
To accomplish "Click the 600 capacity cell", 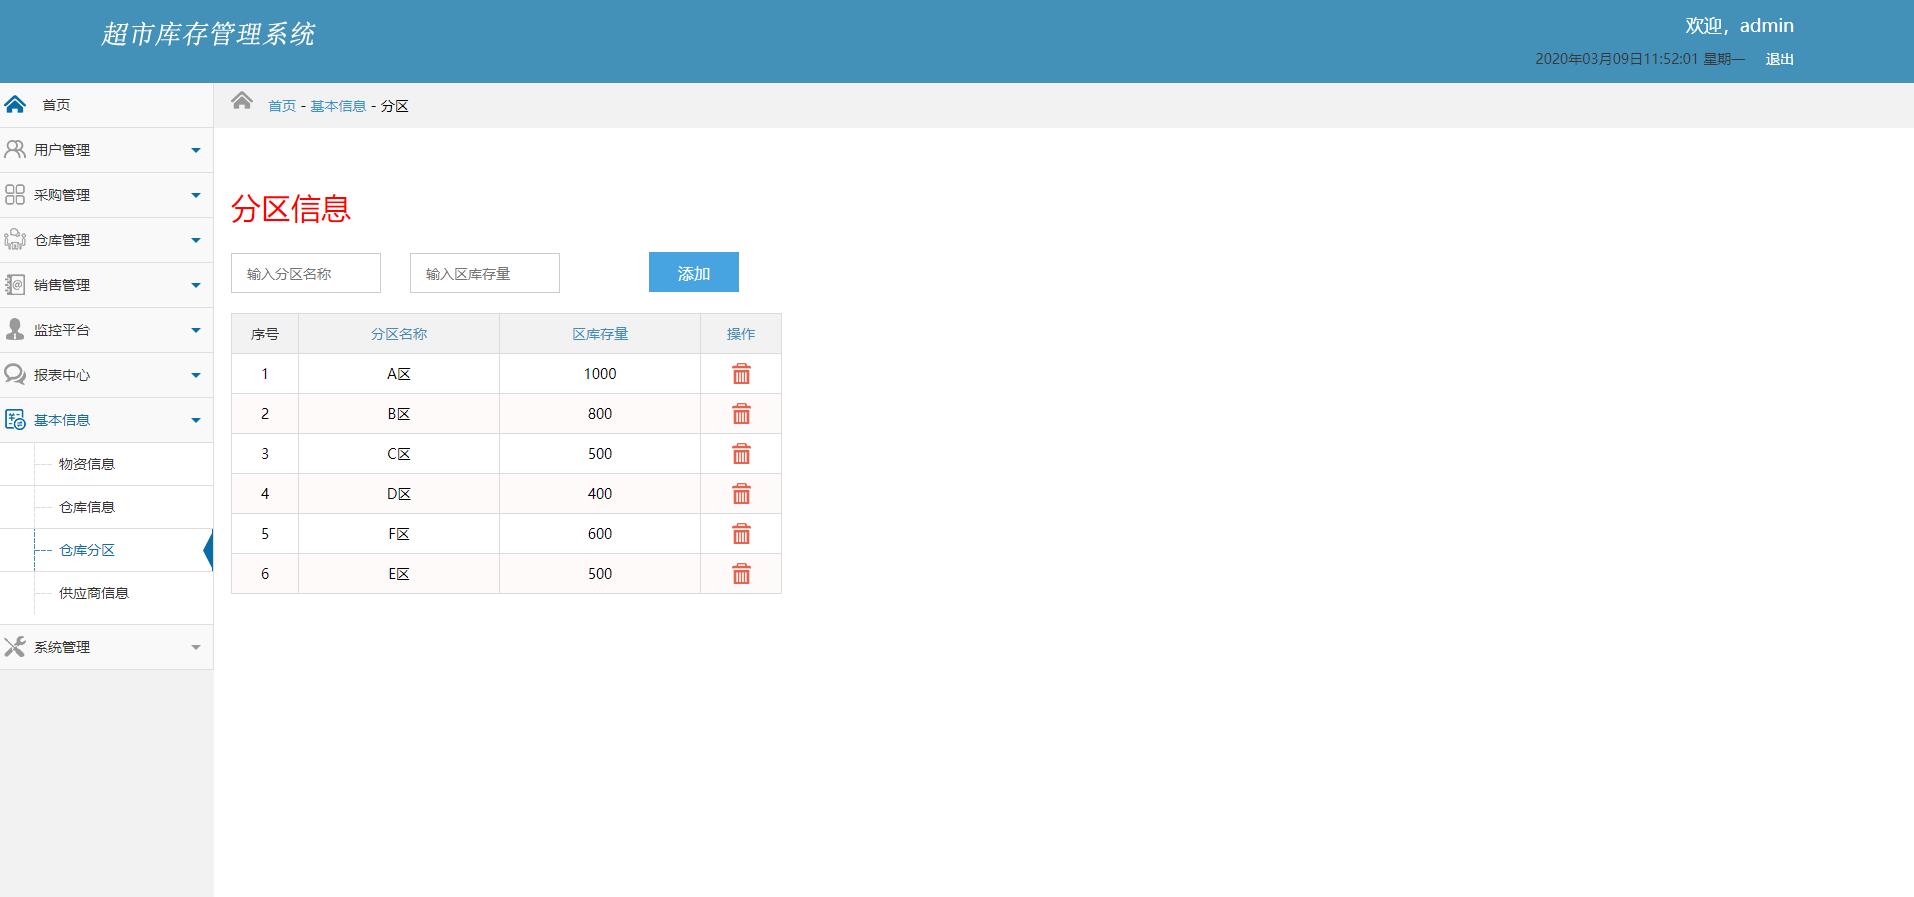I will point(600,534).
